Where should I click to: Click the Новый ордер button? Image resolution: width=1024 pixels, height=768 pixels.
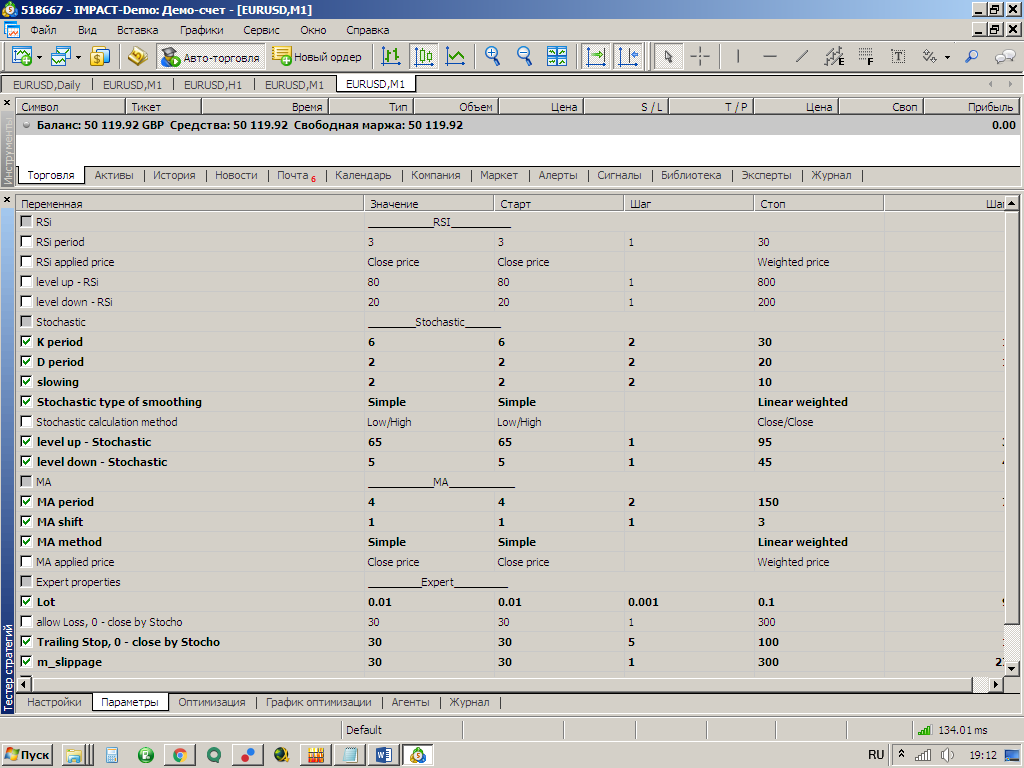pos(317,57)
